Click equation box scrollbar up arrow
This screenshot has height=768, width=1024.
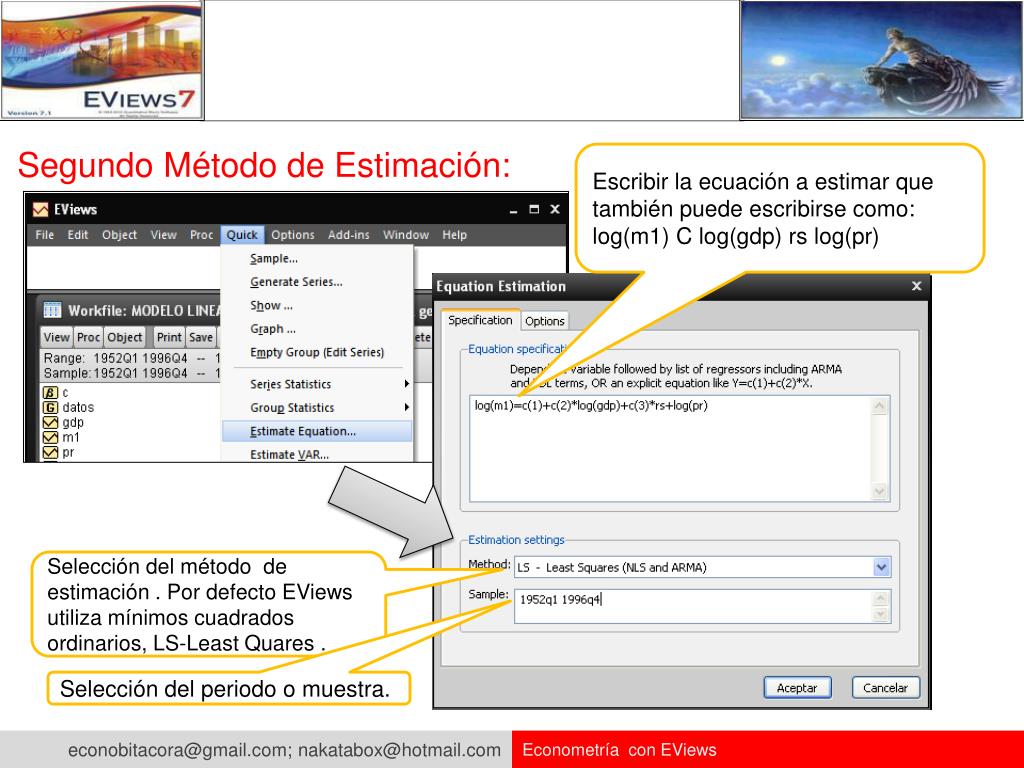tap(880, 406)
